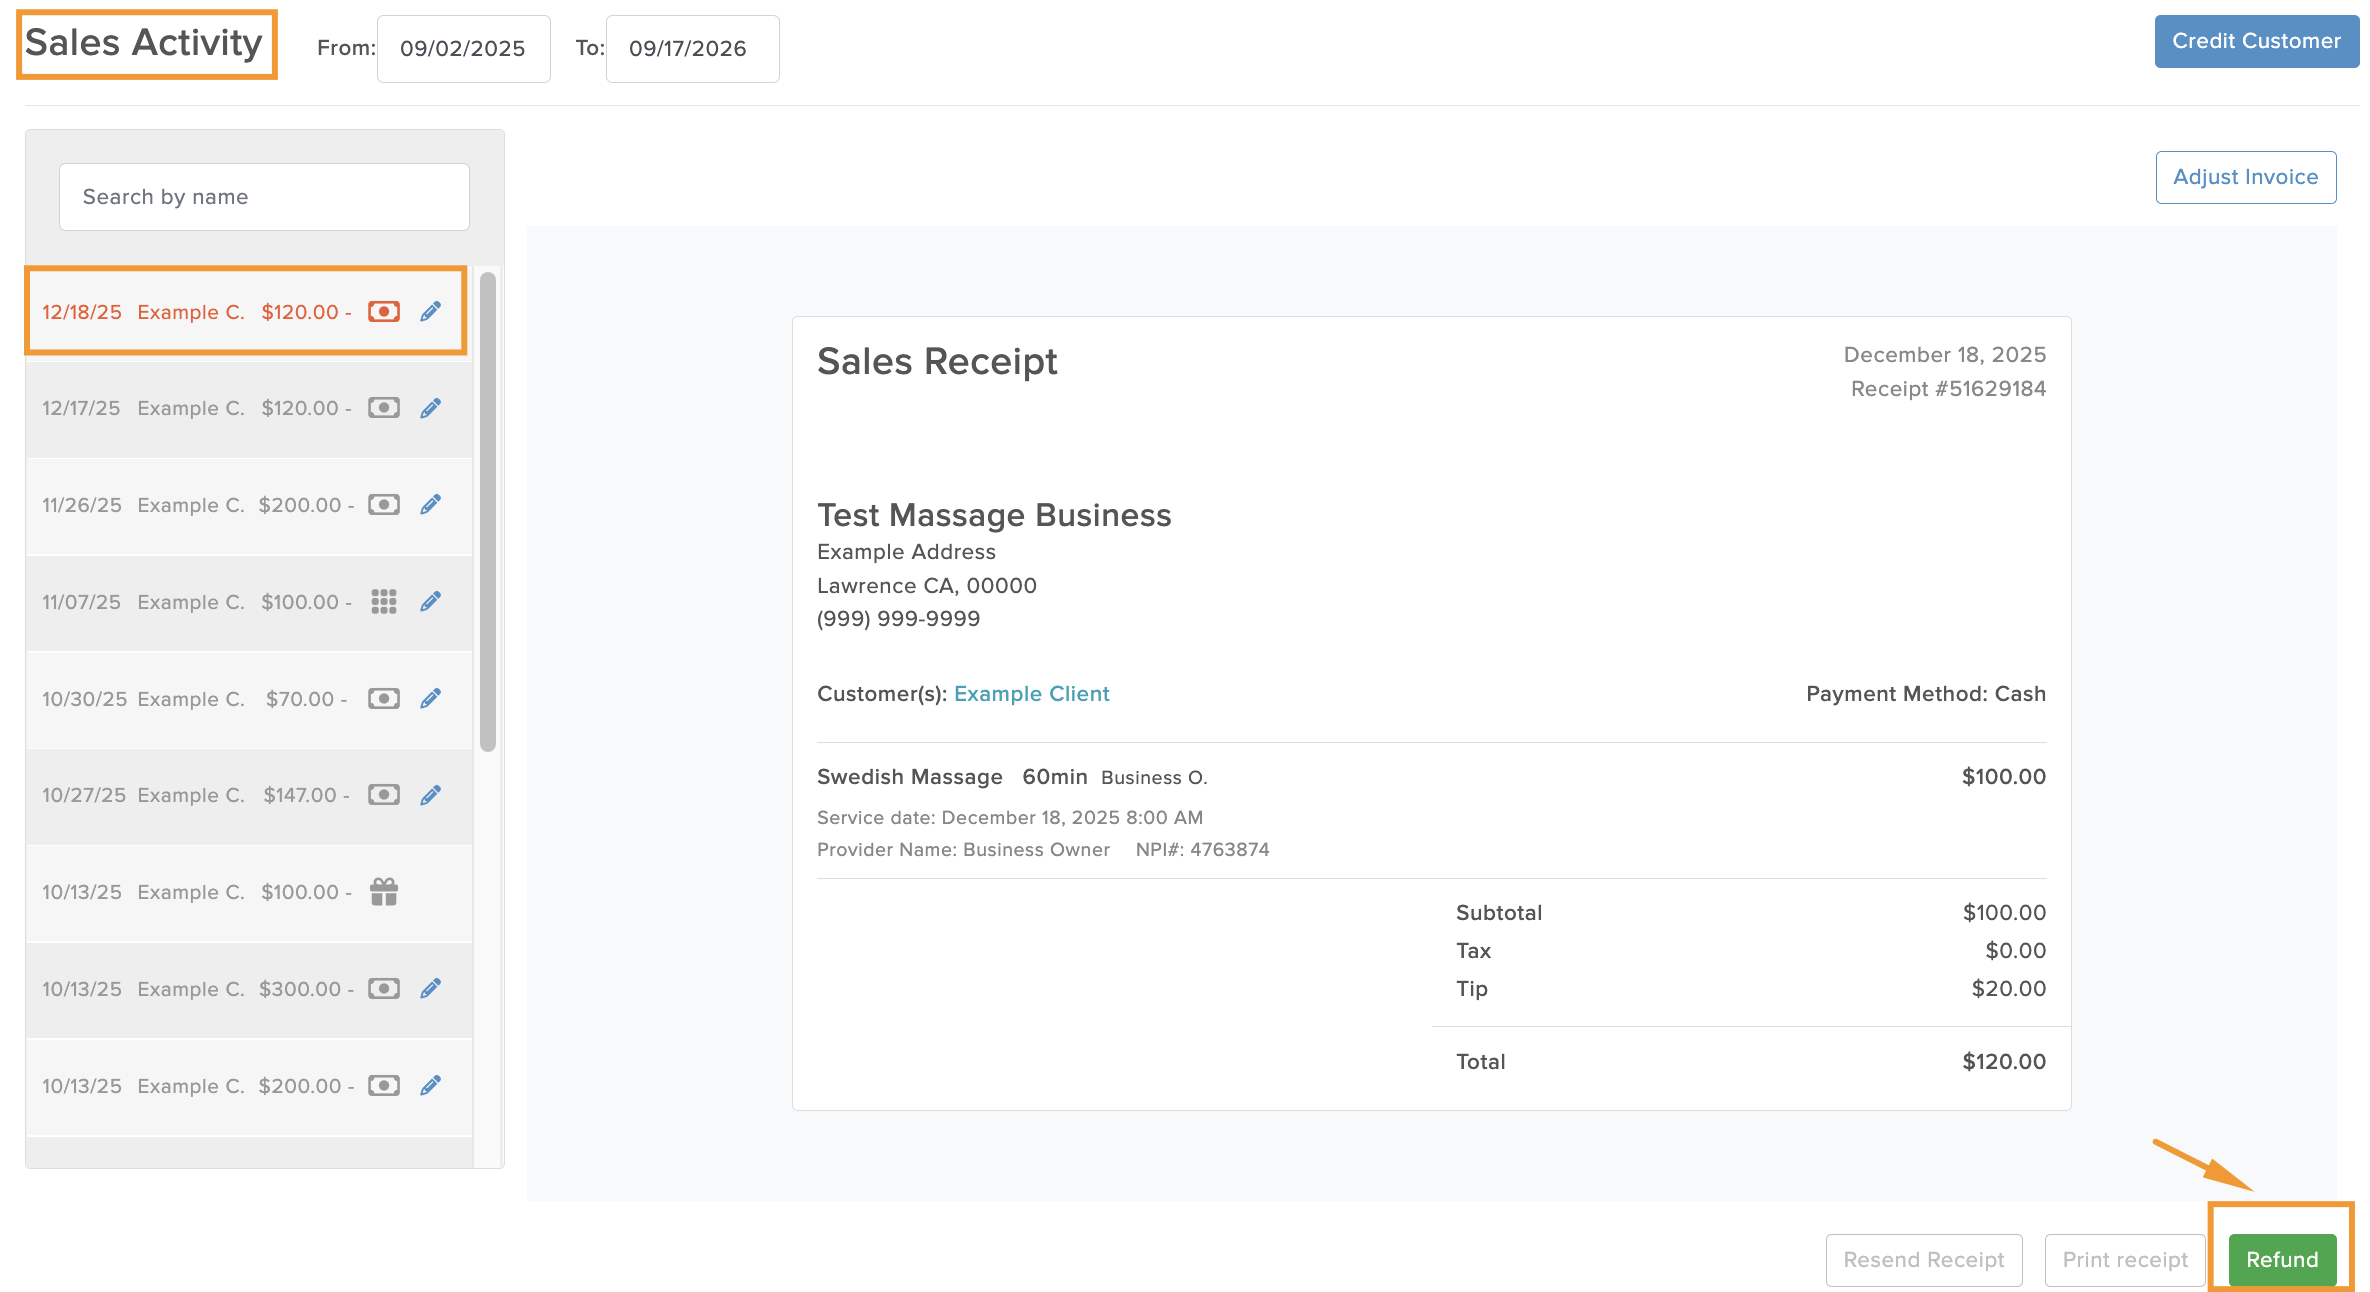Edit the 12/18/25 sale with pencil icon
Screen dimensions: 2370x1292
[x=430, y=312]
